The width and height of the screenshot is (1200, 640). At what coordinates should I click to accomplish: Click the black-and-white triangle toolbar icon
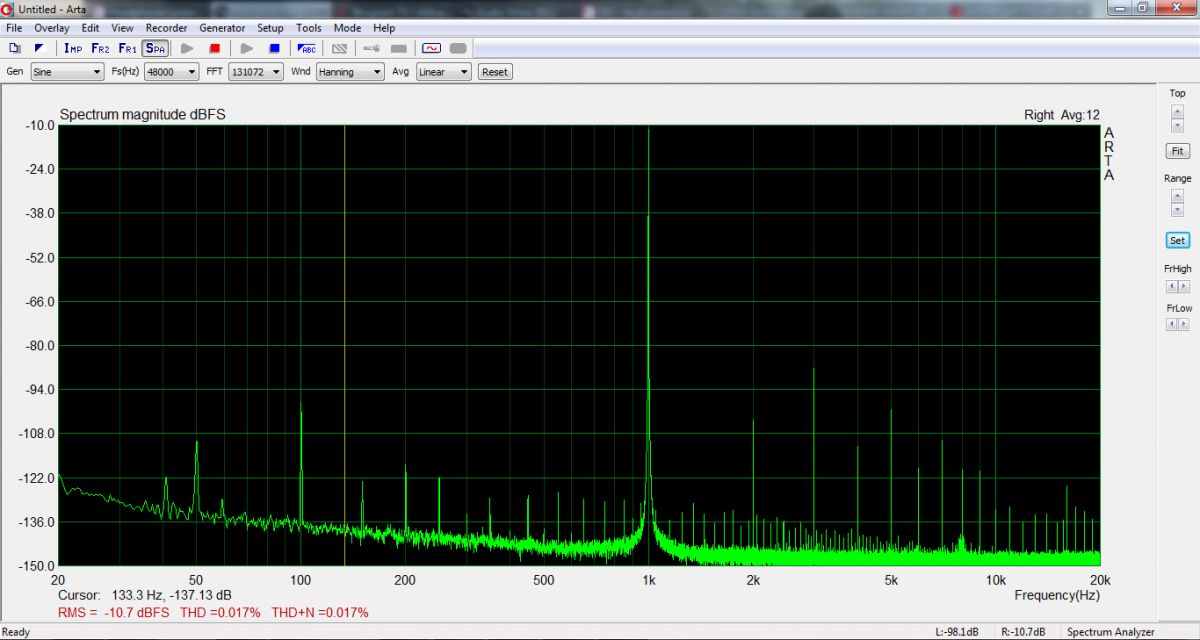[x=39, y=48]
